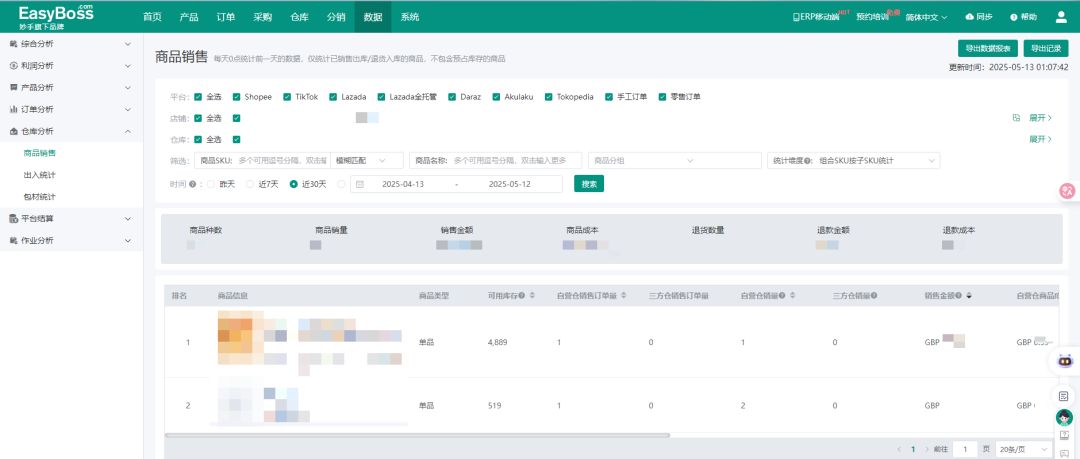Toggle 店铺 全选 checkbox
Screen dimensions: 1080x459
click(198, 118)
